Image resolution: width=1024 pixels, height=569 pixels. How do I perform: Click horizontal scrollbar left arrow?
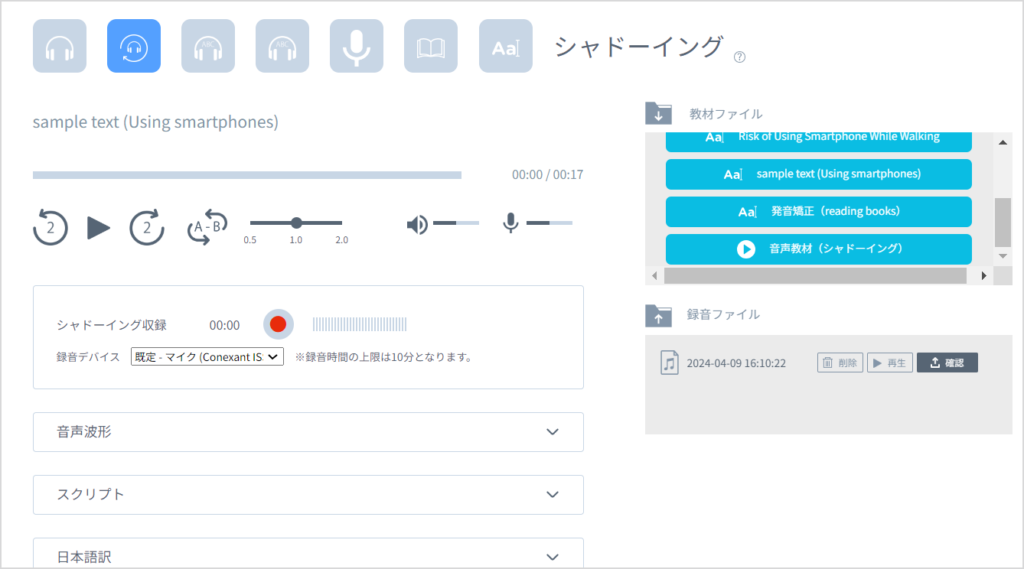tap(655, 276)
